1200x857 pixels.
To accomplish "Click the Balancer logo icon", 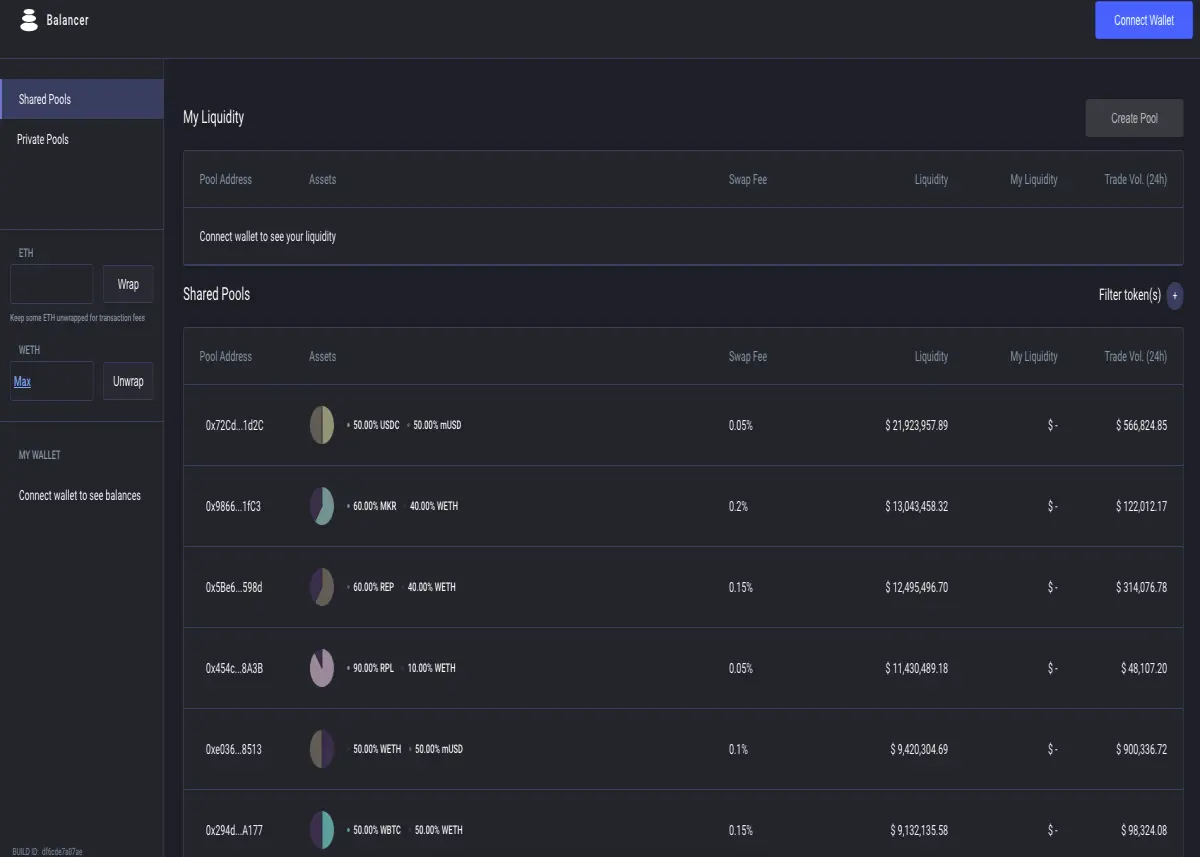I will pyautogui.click(x=29, y=19).
